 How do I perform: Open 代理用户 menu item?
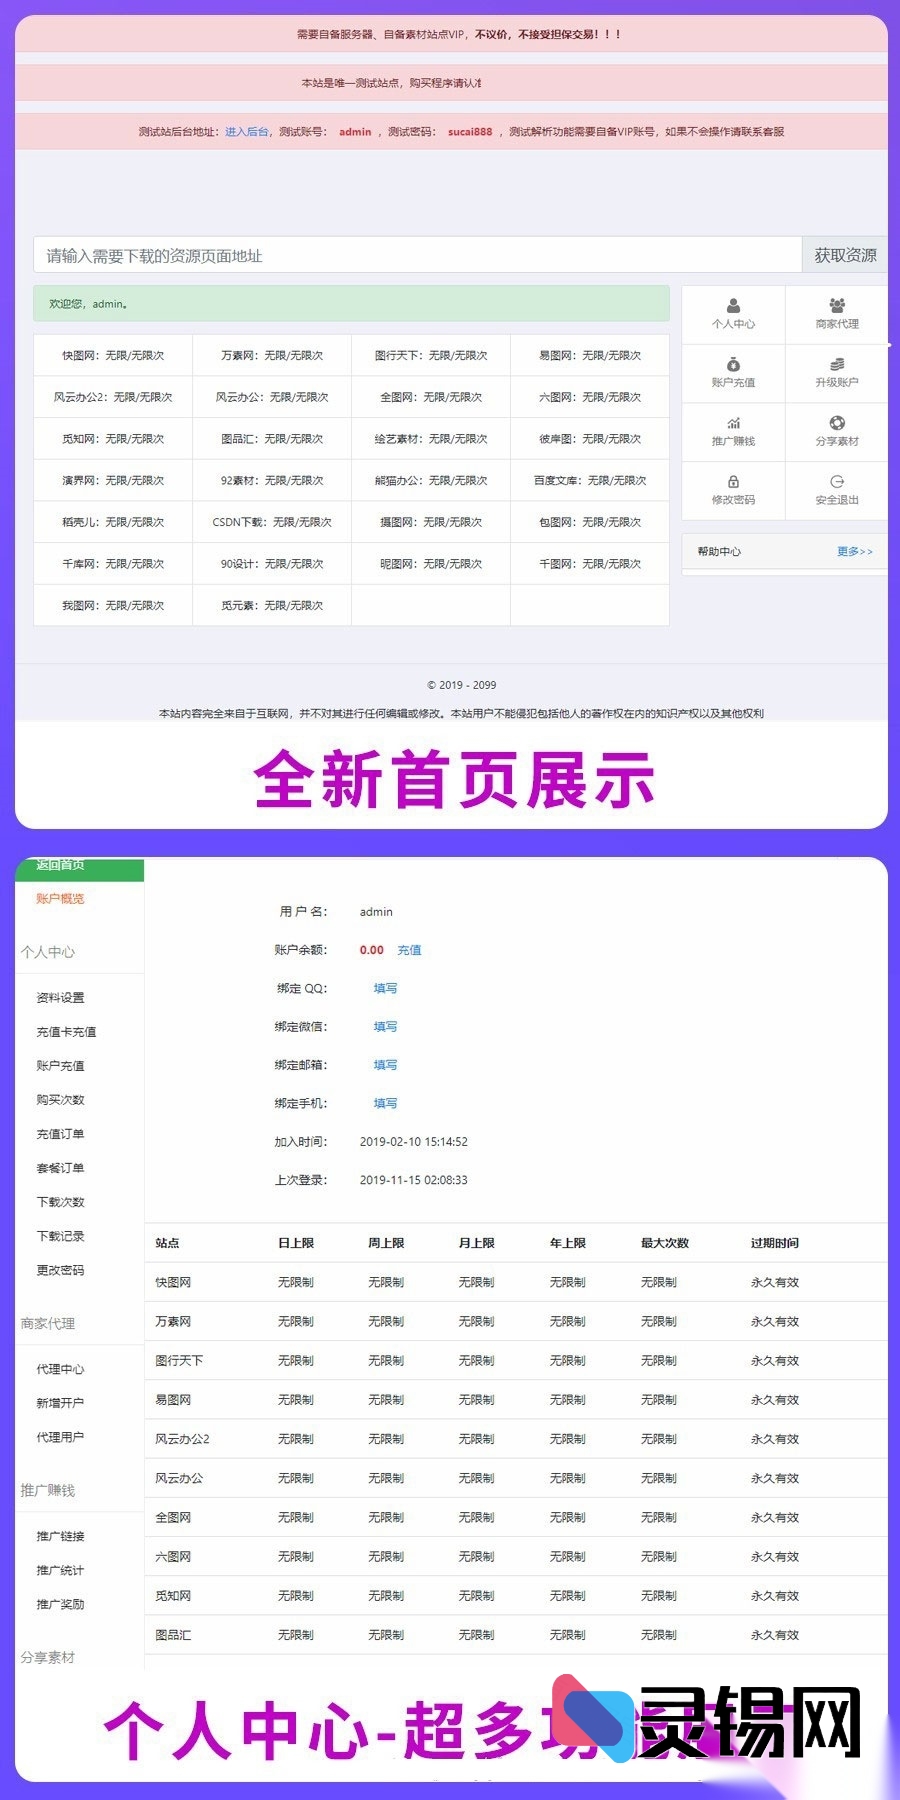point(60,1436)
